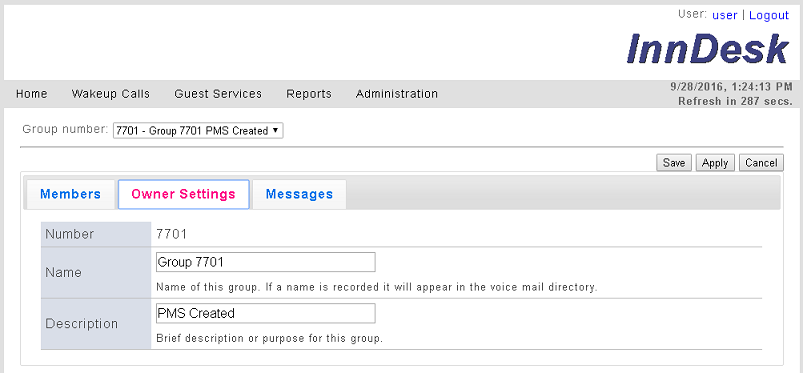This screenshot has height=373, width=803.
Task: Click the InnDesk logo
Action: coord(707,49)
